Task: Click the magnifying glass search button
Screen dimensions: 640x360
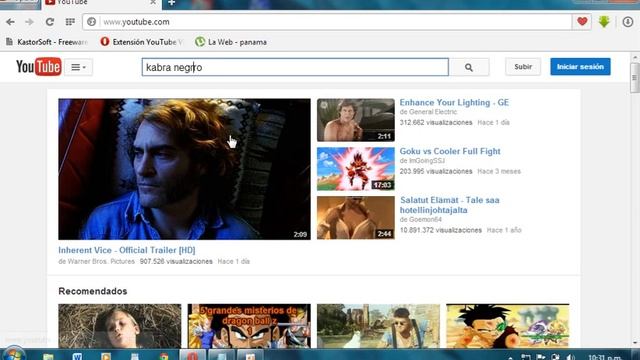Action: [469, 67]
